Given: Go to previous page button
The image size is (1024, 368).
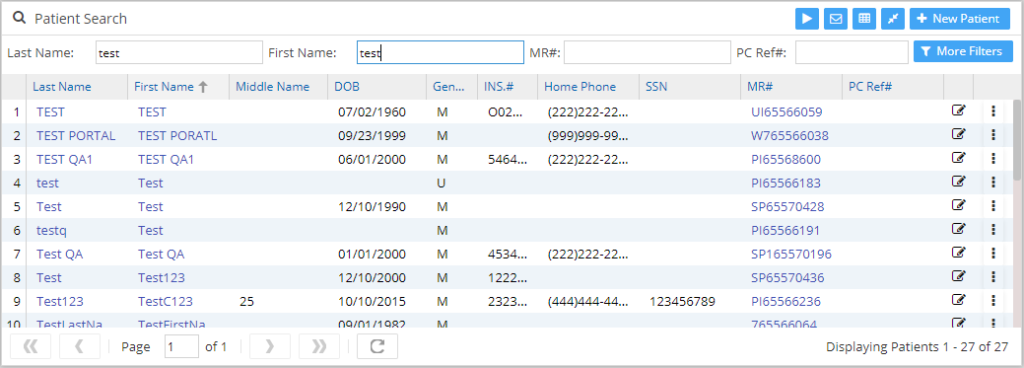Looking at the screenshot, I should pyautogui.click(x=80, y=346).
